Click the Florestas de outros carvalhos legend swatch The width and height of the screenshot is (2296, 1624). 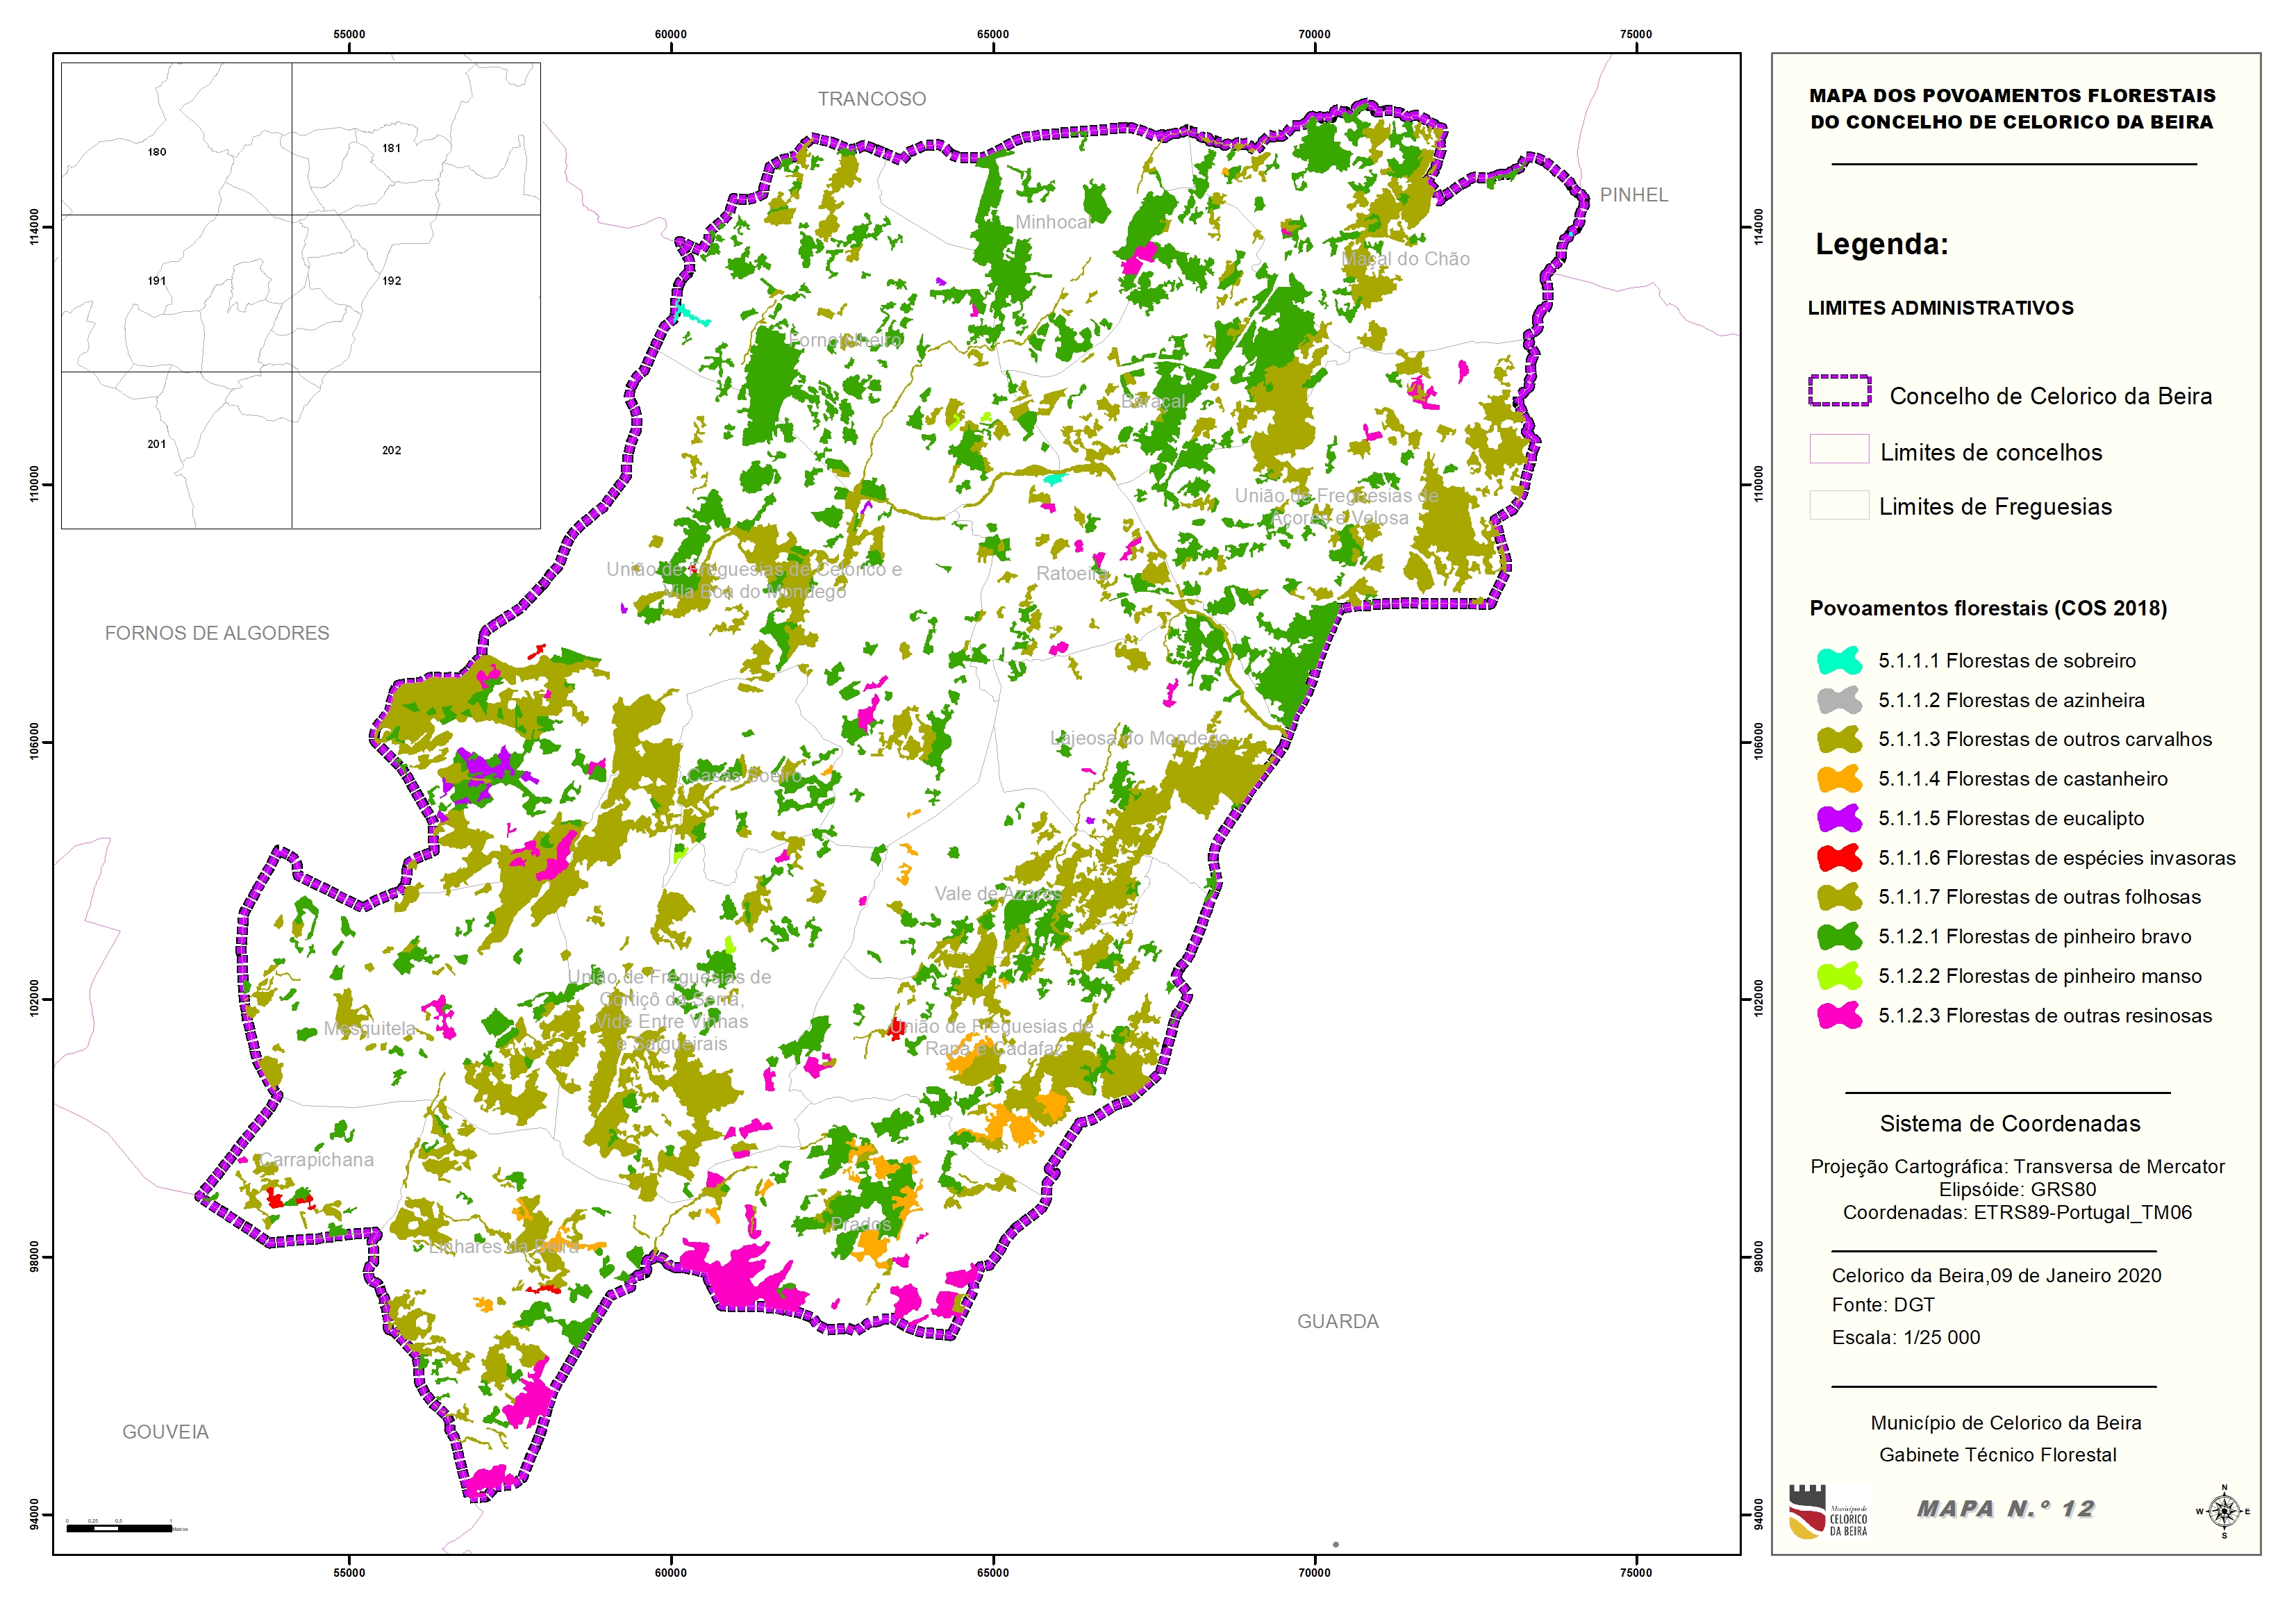click(x=1839, y=740)
